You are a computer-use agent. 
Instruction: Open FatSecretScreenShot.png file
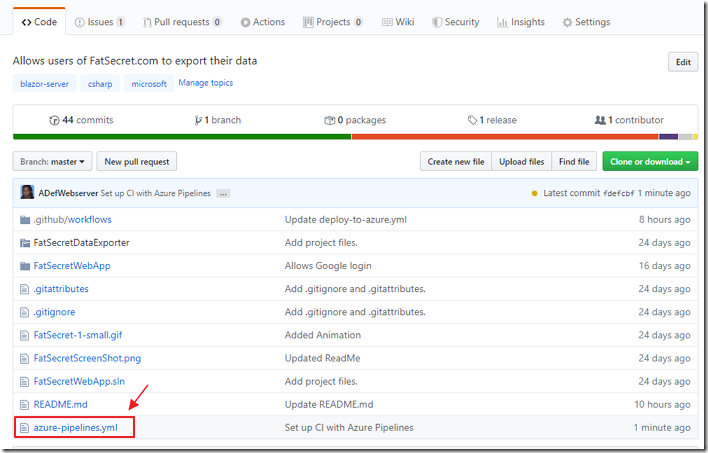click(x=87, y=358)
